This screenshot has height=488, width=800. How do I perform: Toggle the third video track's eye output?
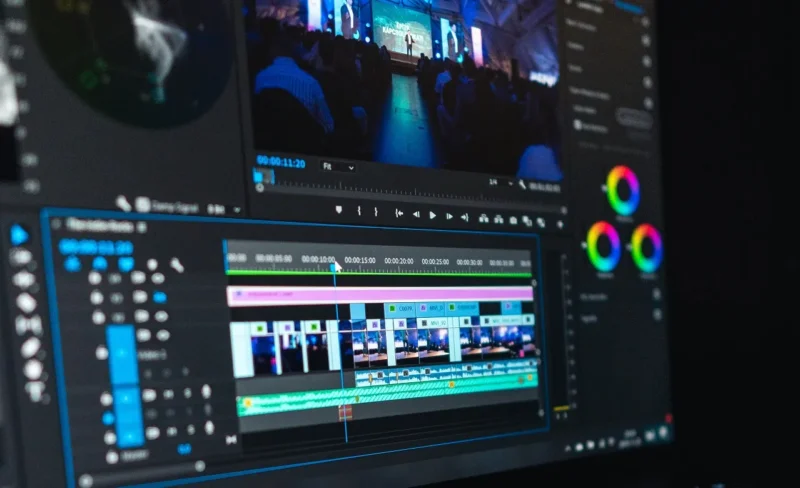pos(161,316)
